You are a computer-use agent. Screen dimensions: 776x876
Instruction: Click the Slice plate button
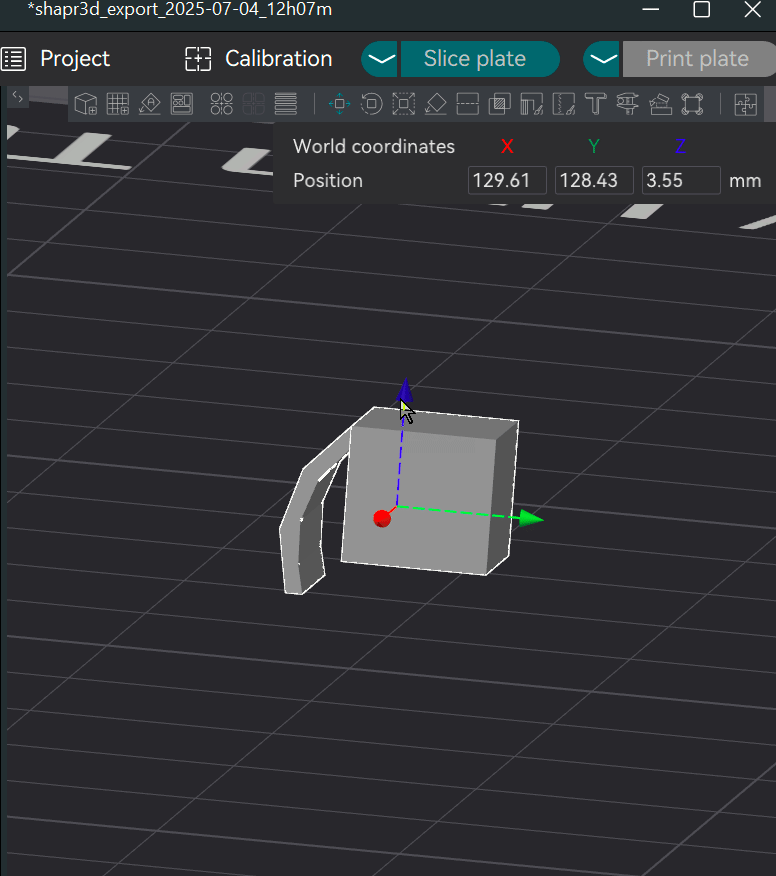[x=479, y=59]
